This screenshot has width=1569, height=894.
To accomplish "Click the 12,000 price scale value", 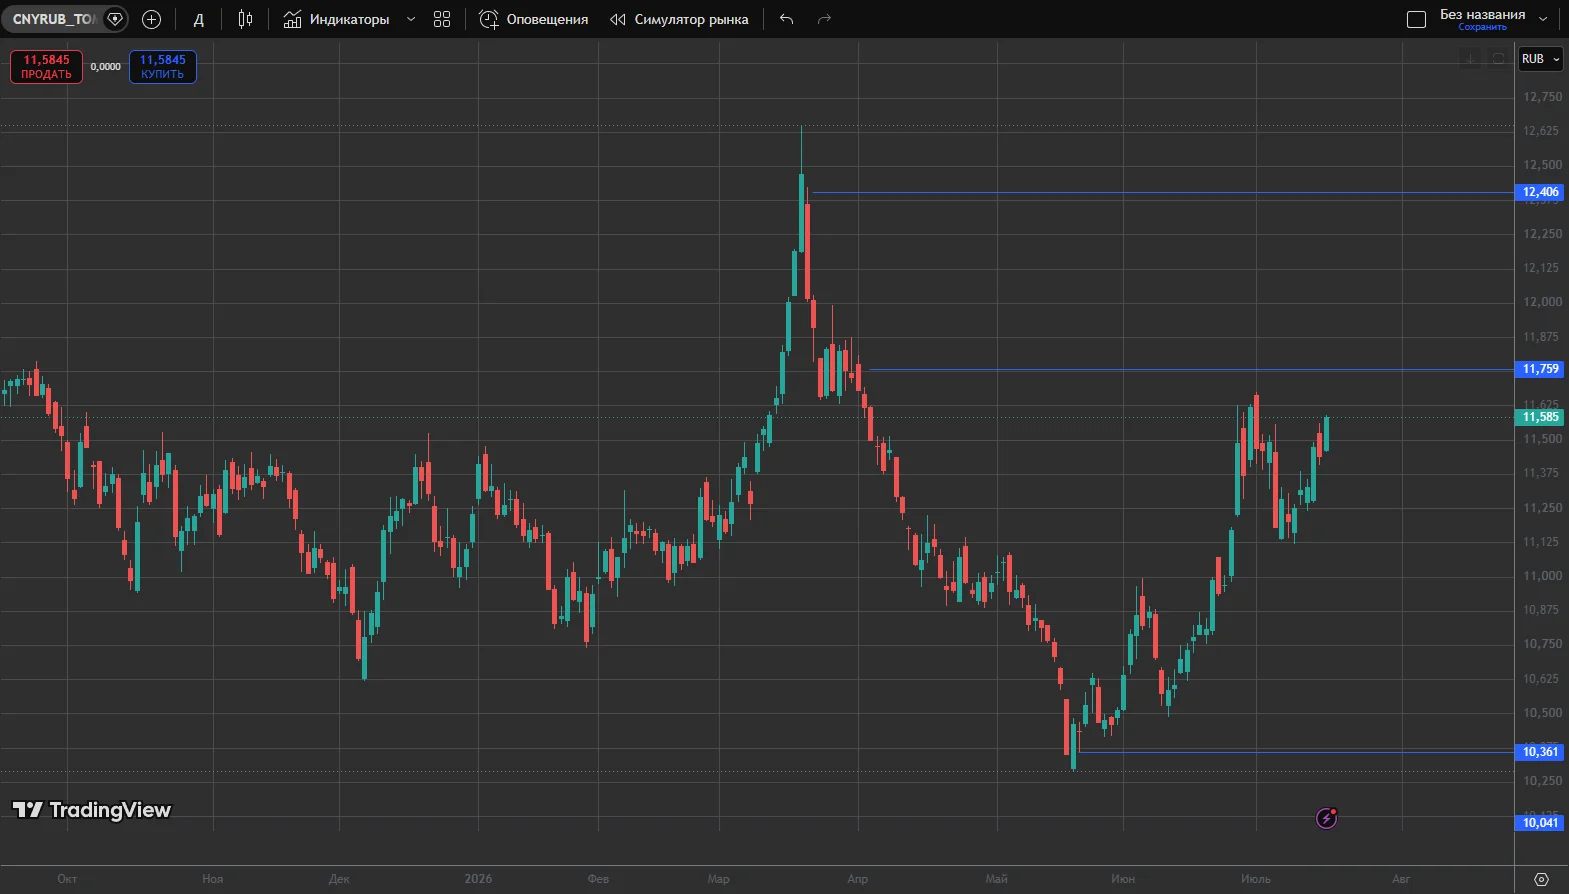I will click(x=1542, y=302).
